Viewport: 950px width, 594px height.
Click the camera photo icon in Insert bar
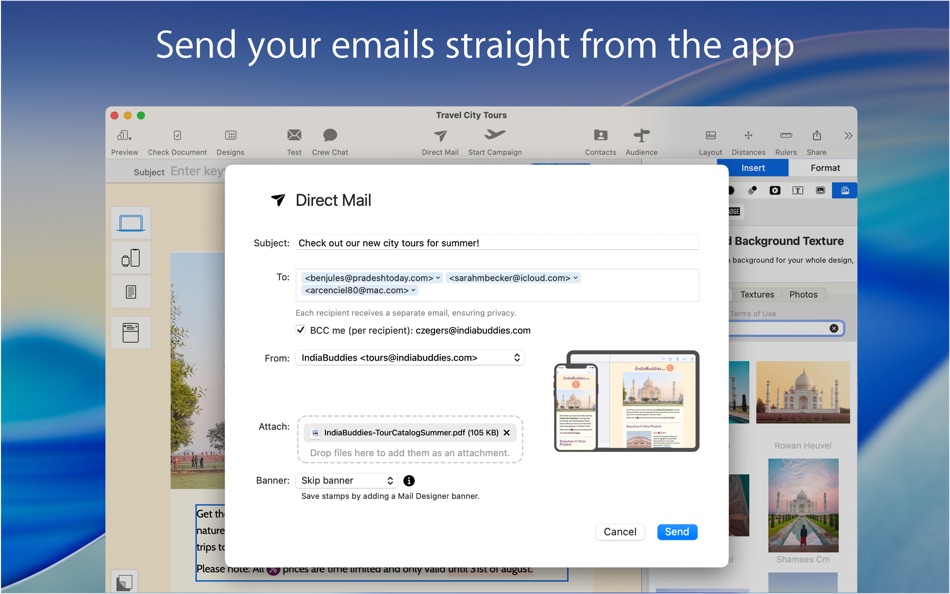775,190
